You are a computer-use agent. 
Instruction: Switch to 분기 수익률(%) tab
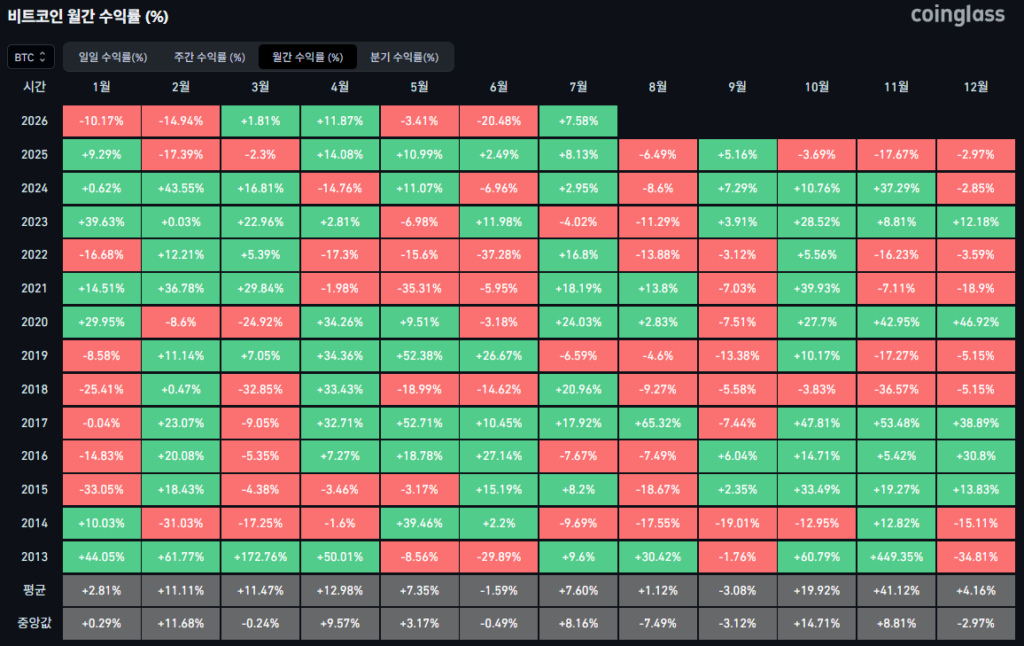click(x=404, y=57)
